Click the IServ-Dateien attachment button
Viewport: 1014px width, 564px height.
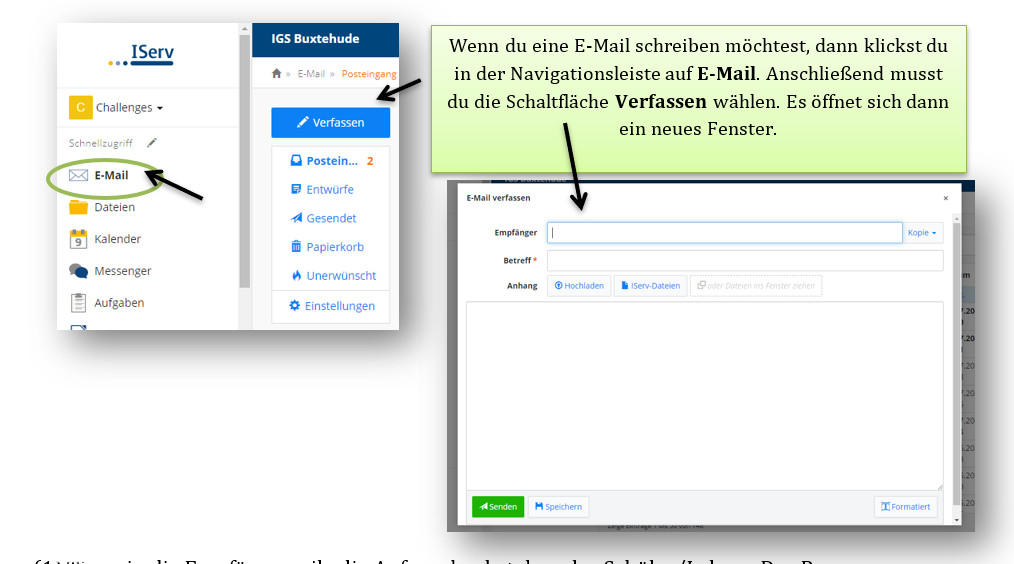point(651,286)
